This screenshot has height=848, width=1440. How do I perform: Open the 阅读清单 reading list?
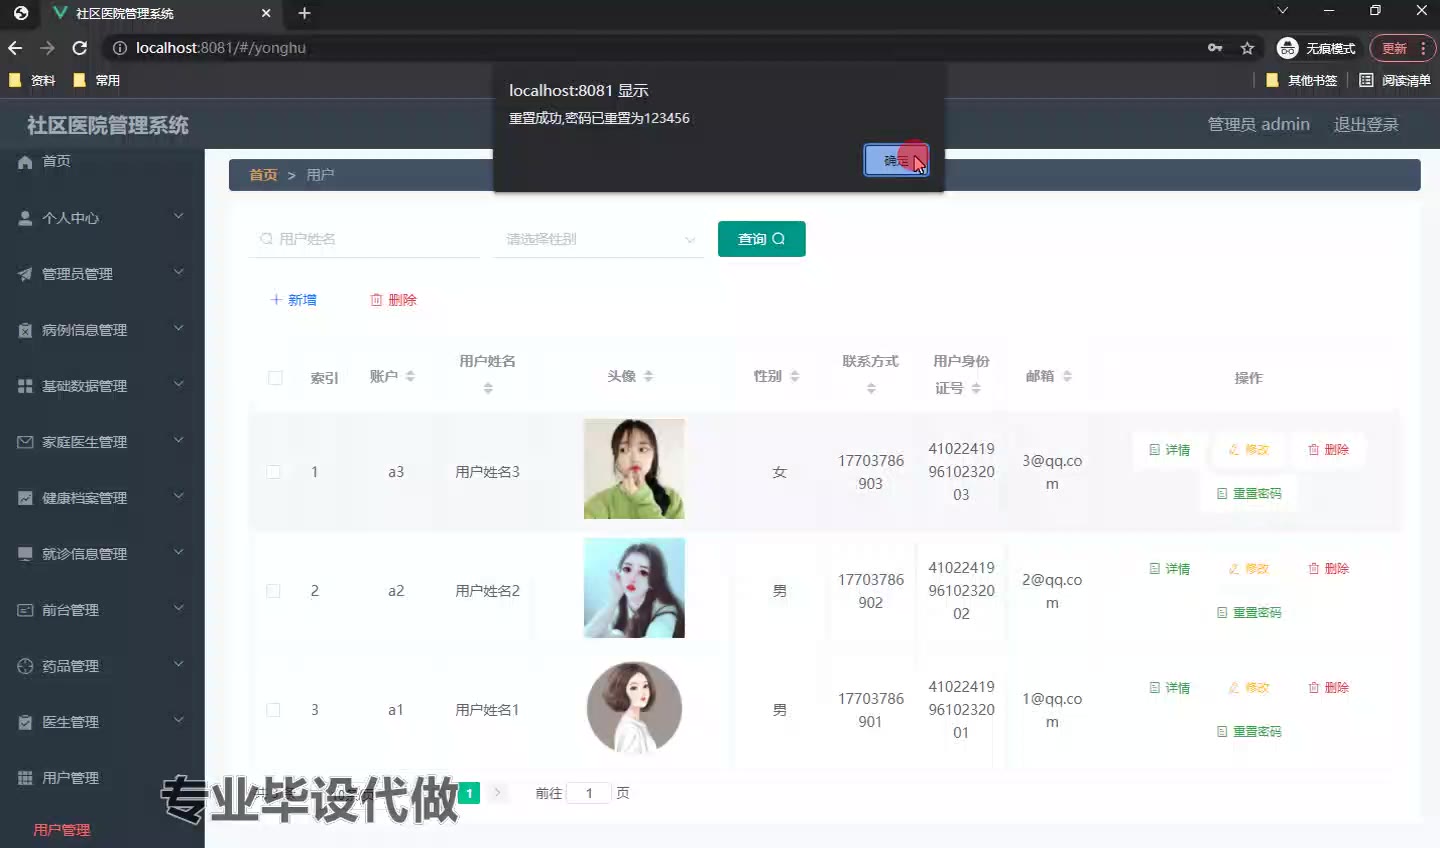(1394, 80)
